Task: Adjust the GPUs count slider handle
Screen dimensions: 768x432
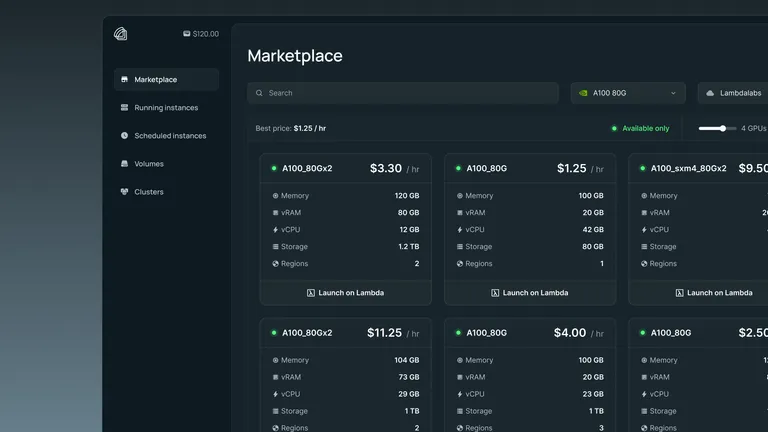Action: pyautogui.click(x=723, y=128)
